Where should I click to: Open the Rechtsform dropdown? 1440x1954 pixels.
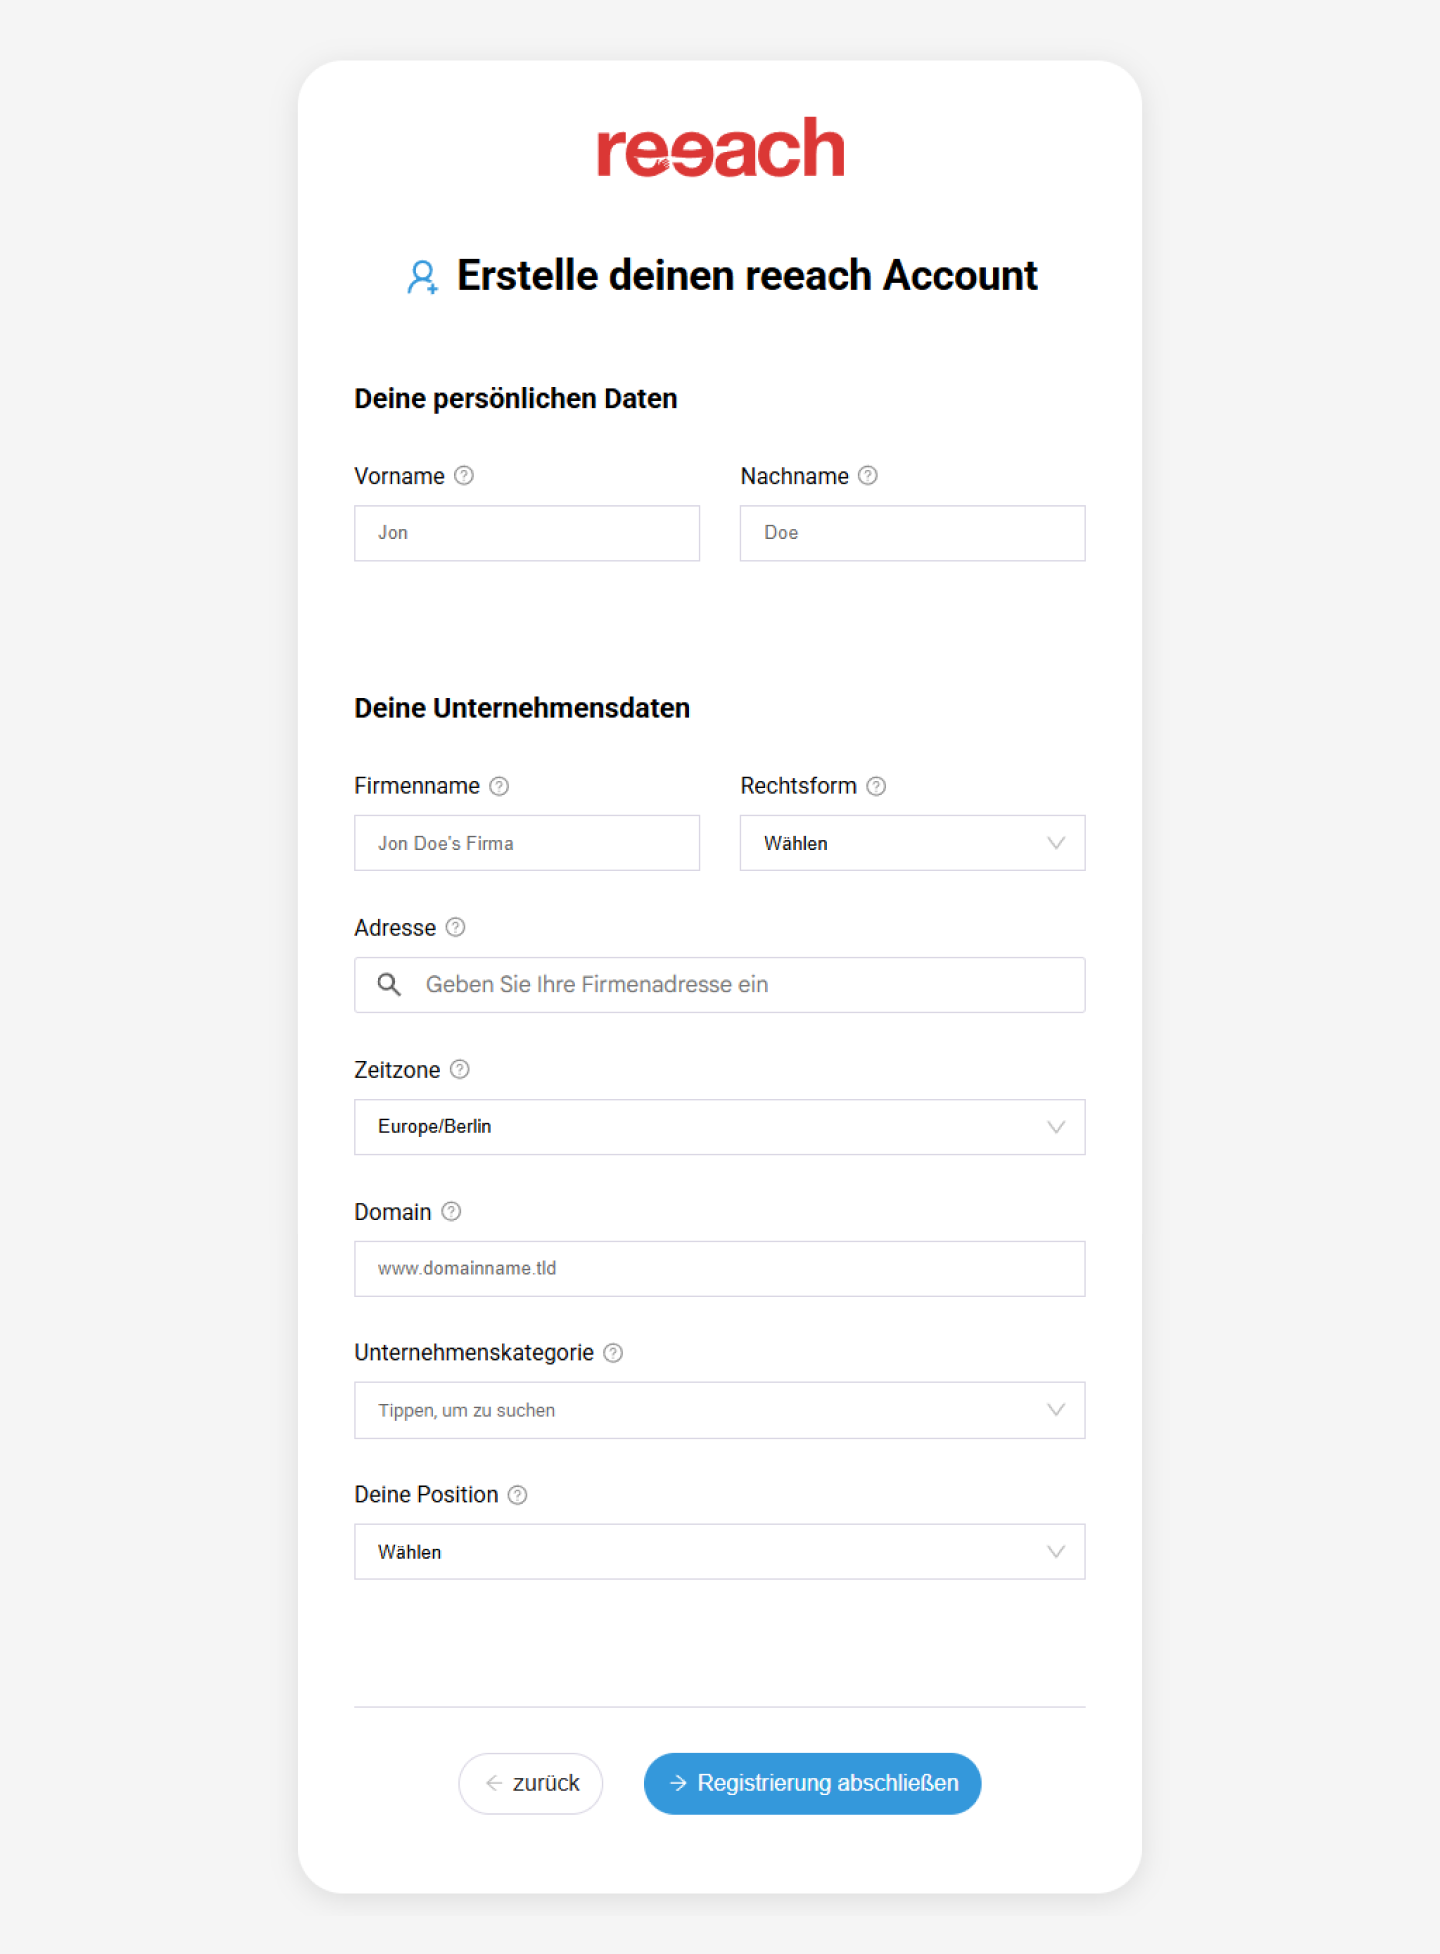[x=912, y=843]
